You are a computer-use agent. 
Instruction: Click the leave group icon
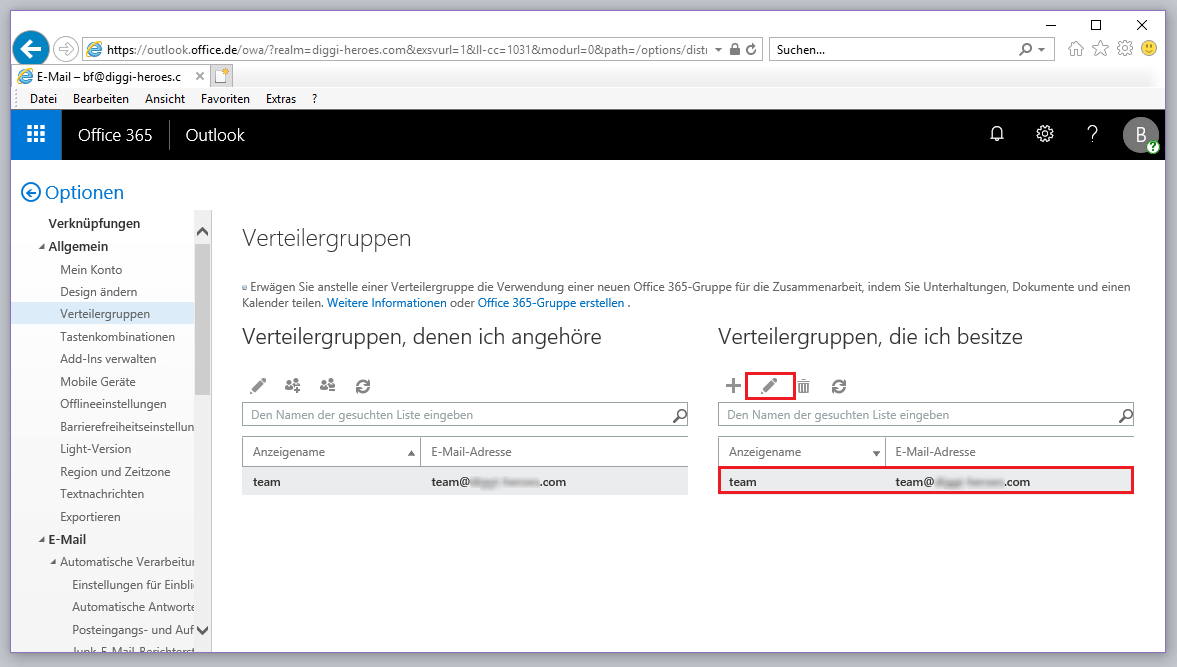pos(328,386)
